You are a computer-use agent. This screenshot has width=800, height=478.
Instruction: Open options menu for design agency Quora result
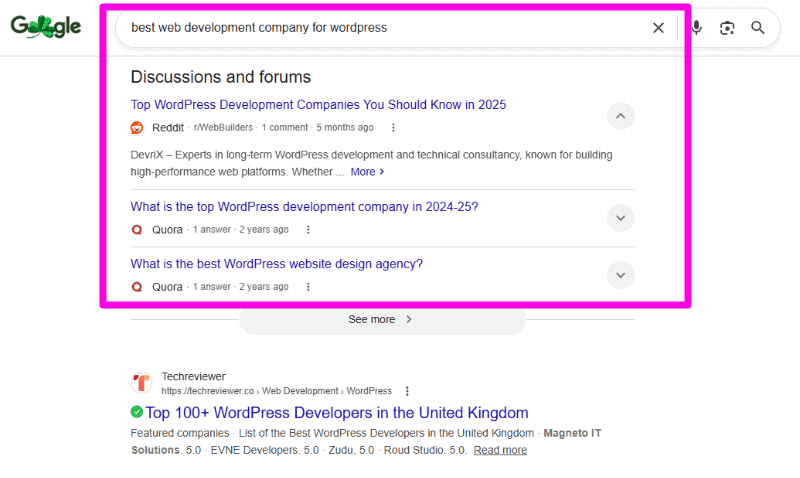coord(308,287)
